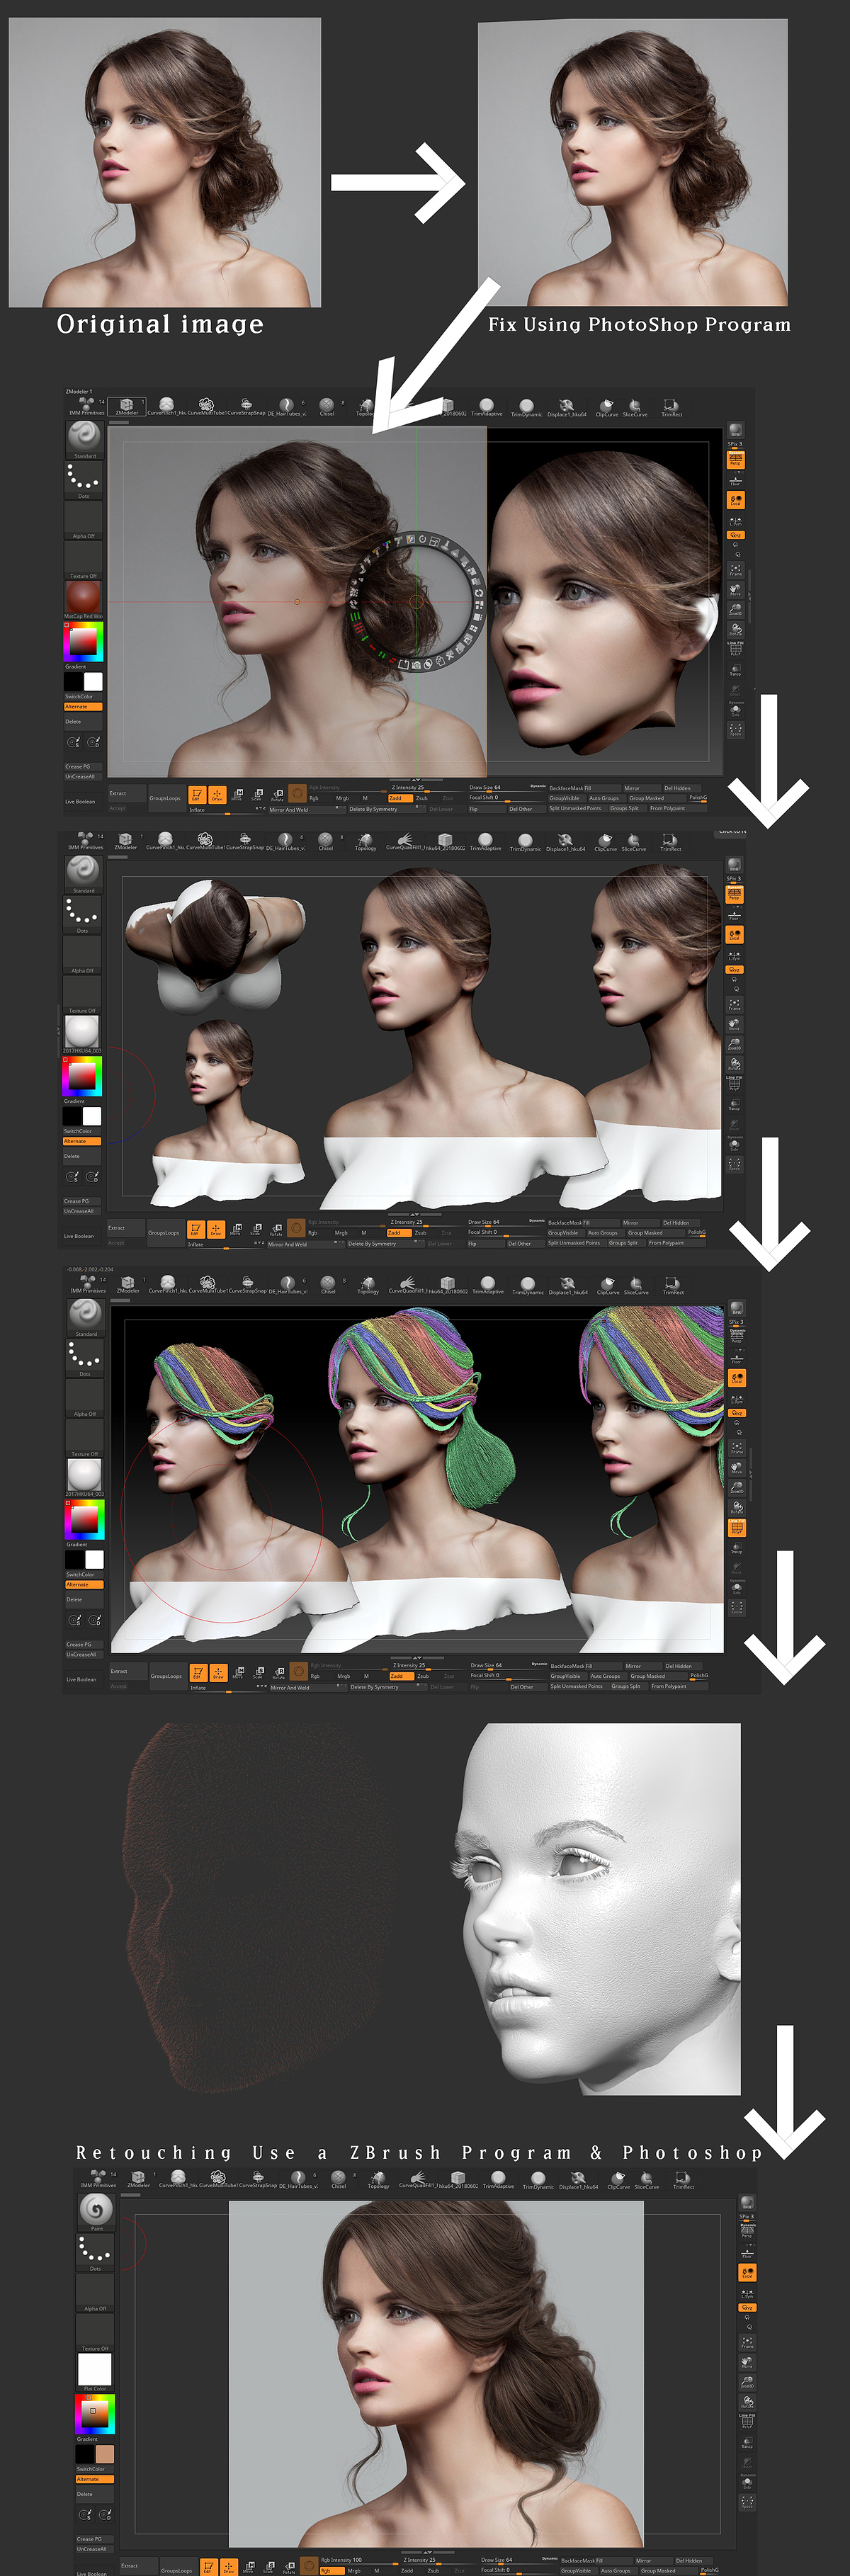
Task: Click the Topology brush above rainbow hair view
Action: pos(368,1285)
